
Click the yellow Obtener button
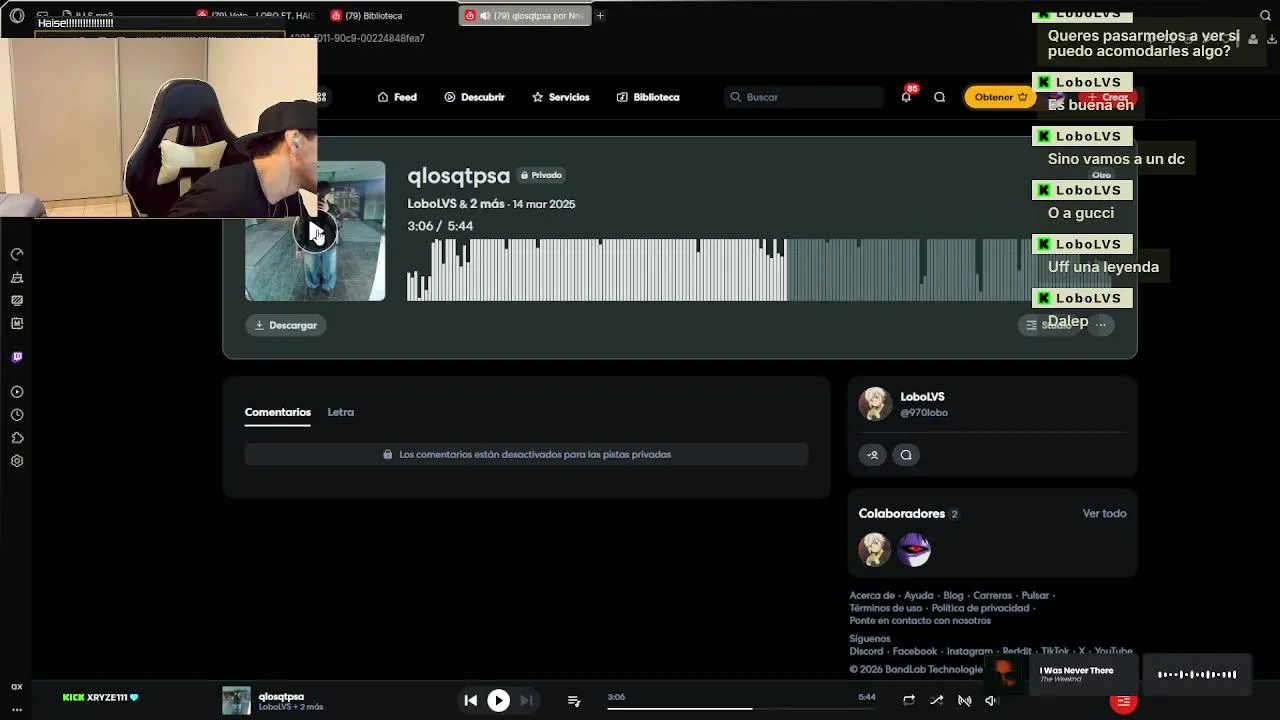click(x=1001, y=97)
